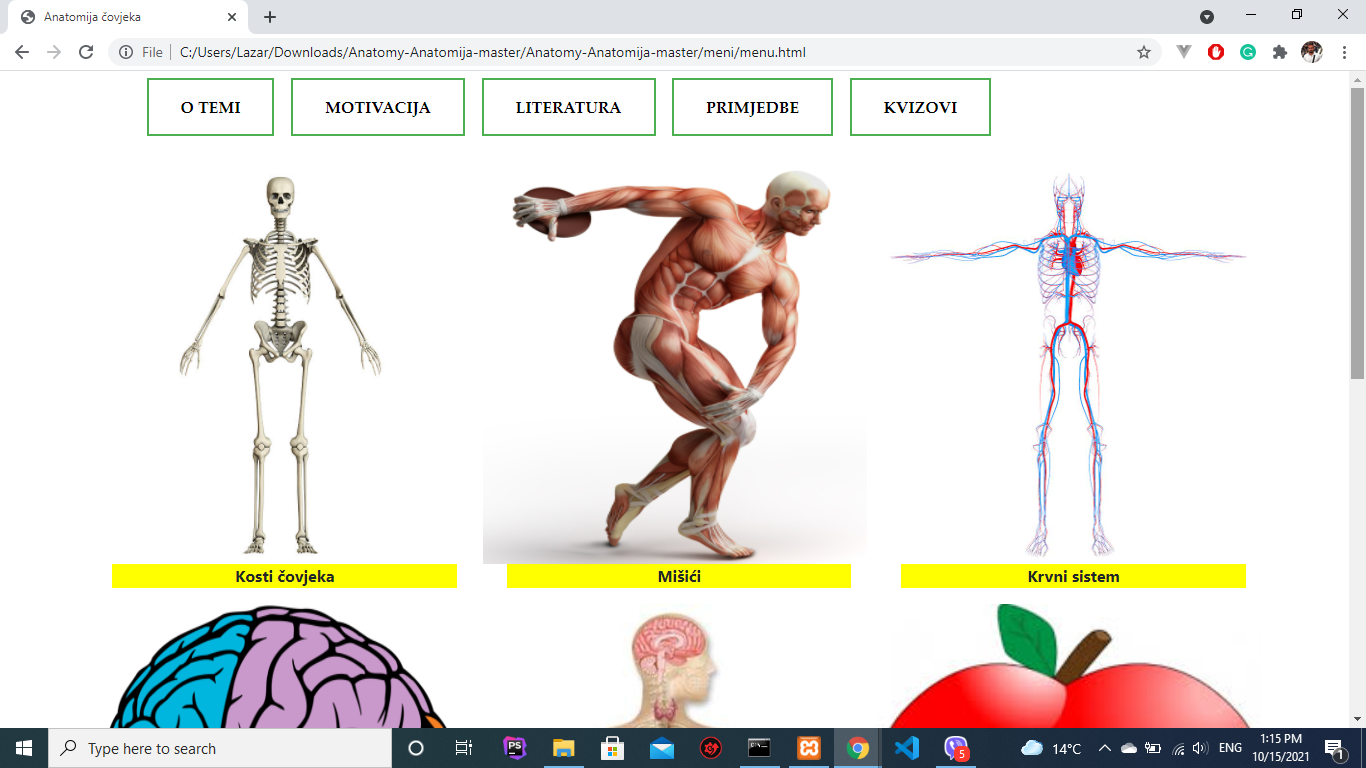This screenshot has height=768, width=1366.
Task: Switch to Visual Studio Code on taskbar
Action: 906,748
